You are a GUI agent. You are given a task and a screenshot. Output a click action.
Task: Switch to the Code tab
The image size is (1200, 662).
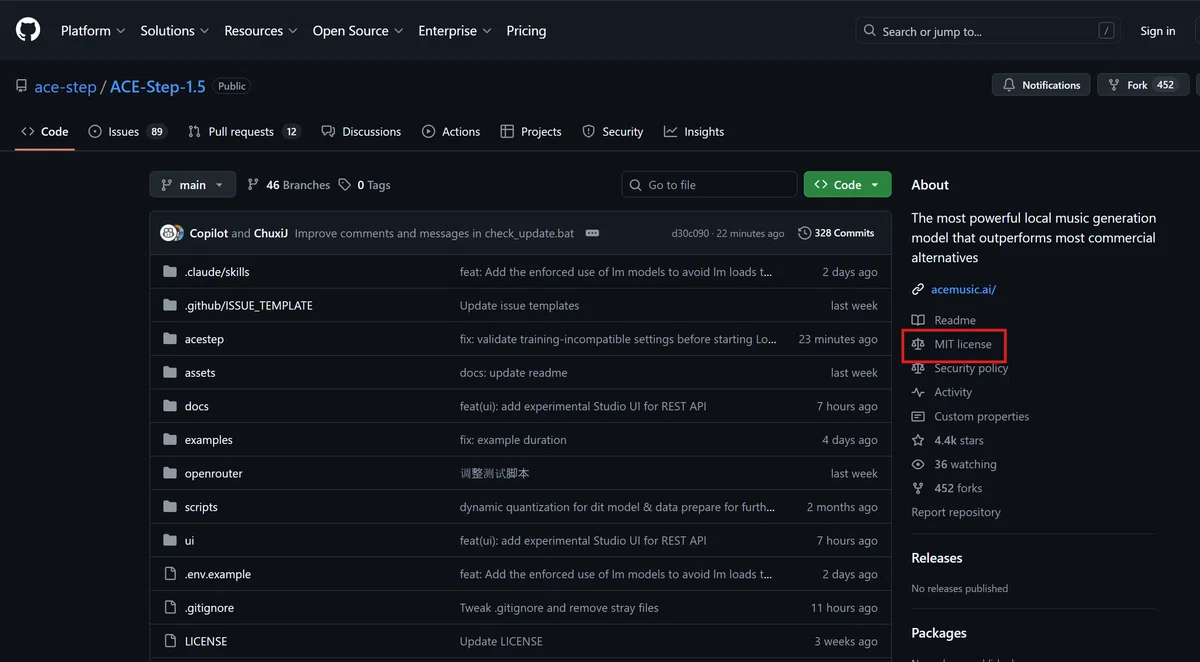click(45, 131)
